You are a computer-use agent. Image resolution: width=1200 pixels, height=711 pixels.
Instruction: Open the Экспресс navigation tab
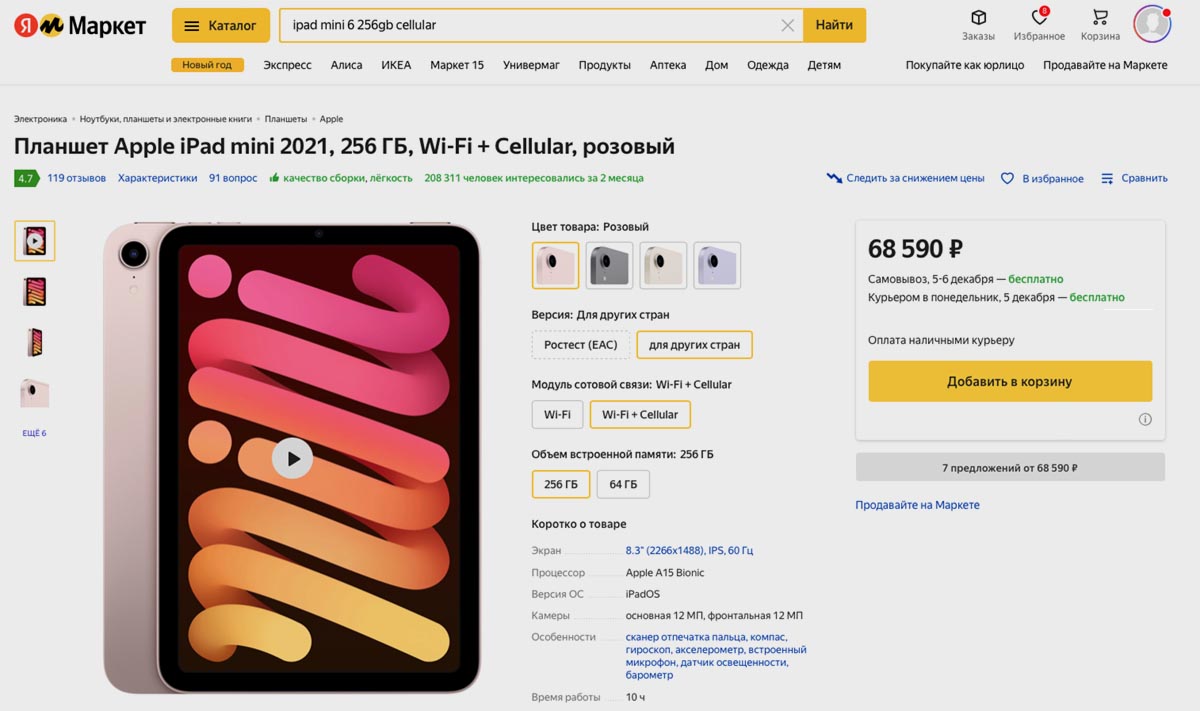click(x=287, y=65)
